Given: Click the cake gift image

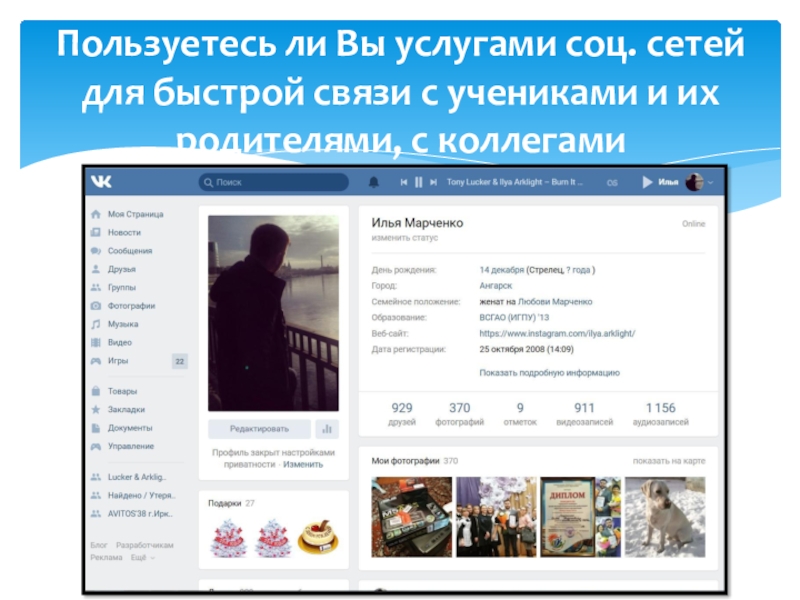Looking at the screenshot, I should click(x=318, y=537).
